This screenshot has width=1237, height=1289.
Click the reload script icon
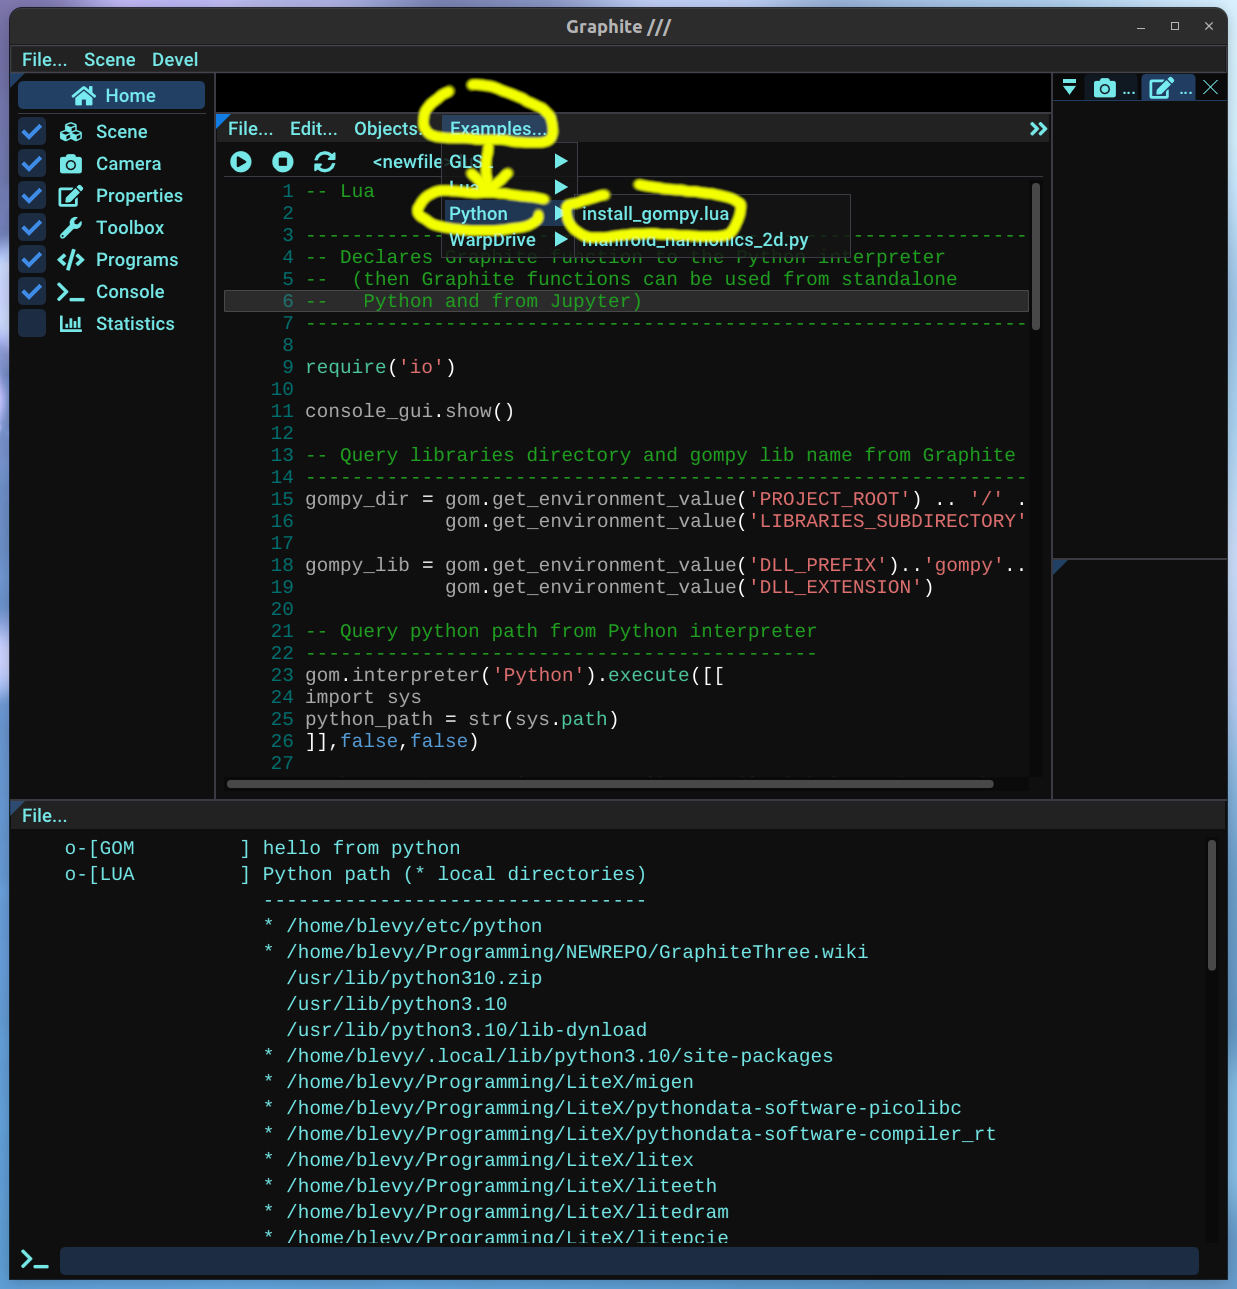325,162
